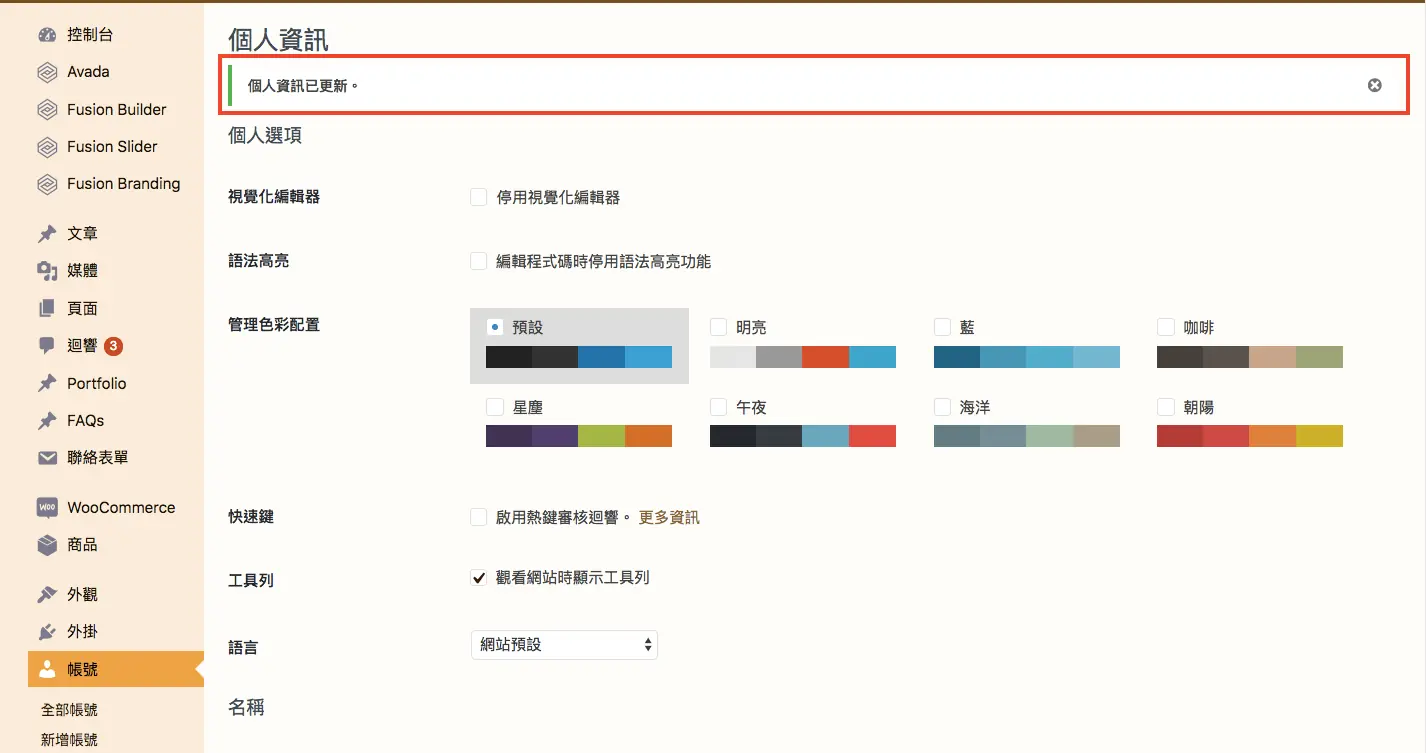This screenshot has width=1426, height=753.
Task: Check 編輯程式碼時停用語法高亮功能 checkbox
Action: (479, 261)
